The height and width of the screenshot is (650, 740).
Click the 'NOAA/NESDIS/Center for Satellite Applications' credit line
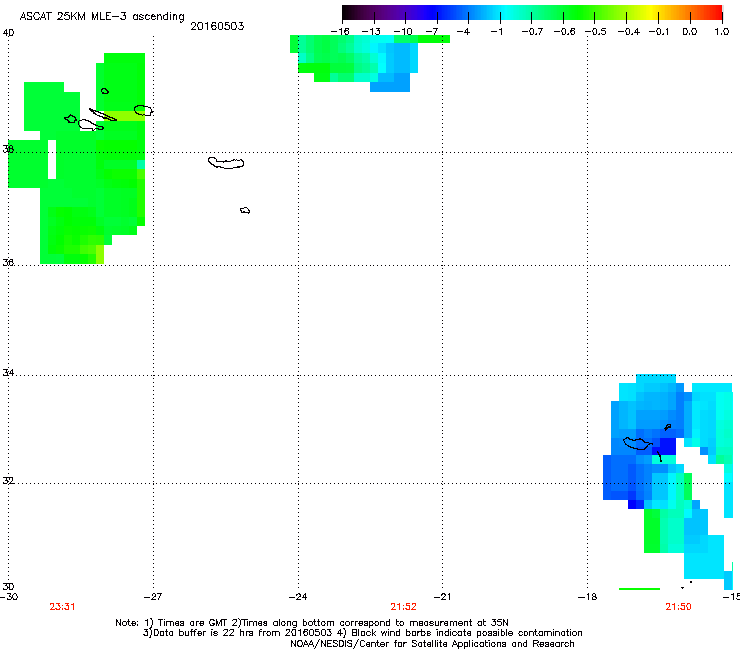coord(432,643)
